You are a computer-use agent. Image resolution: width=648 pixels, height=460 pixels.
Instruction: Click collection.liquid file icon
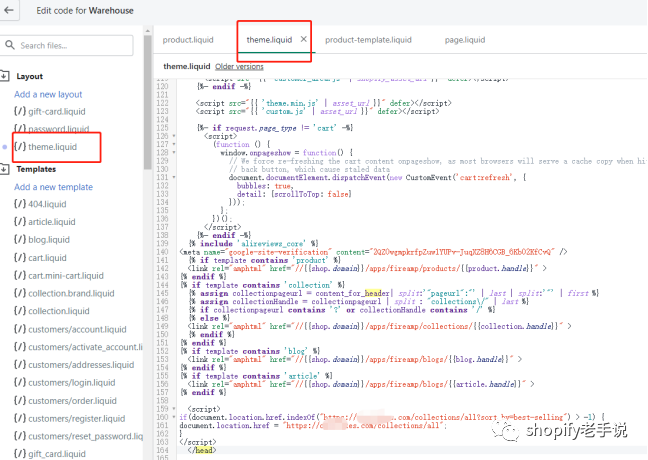(20, 311)
